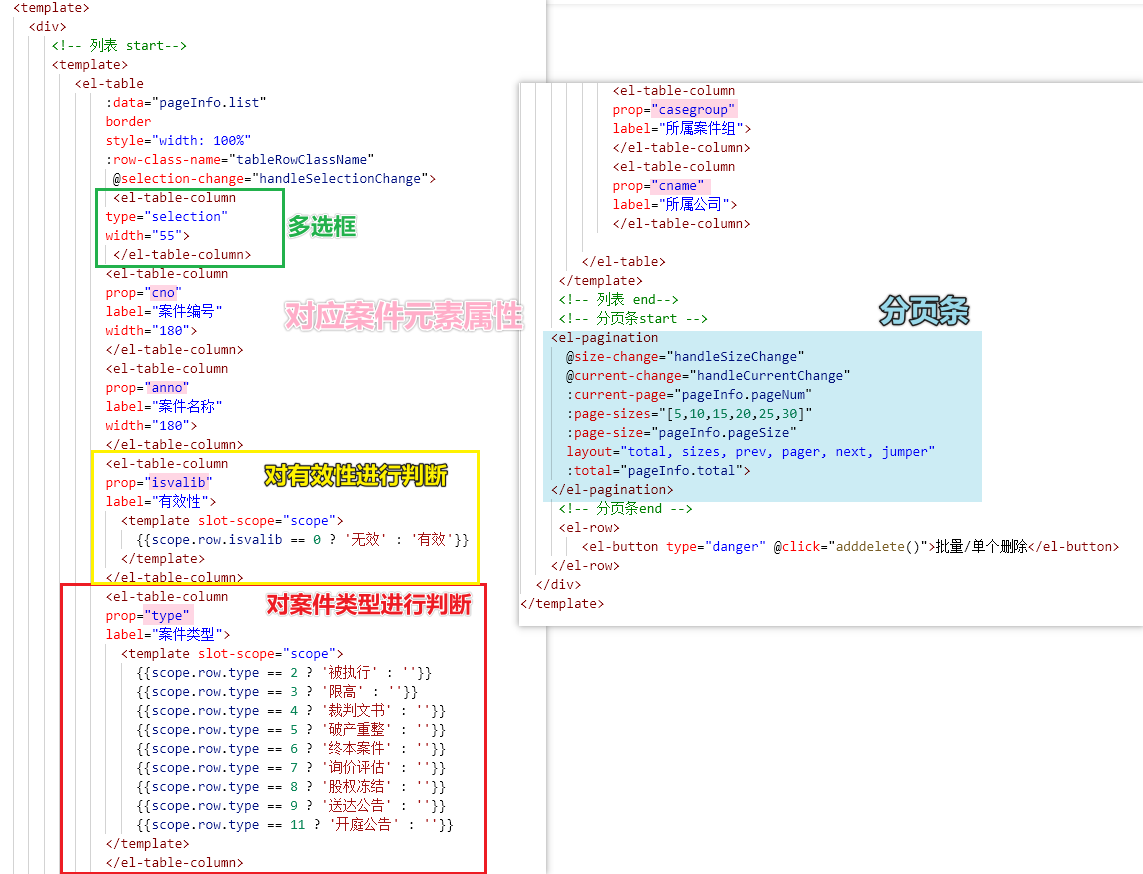Click the :row-class-name="tableRowClassName" line

click(x=240, y=160)
